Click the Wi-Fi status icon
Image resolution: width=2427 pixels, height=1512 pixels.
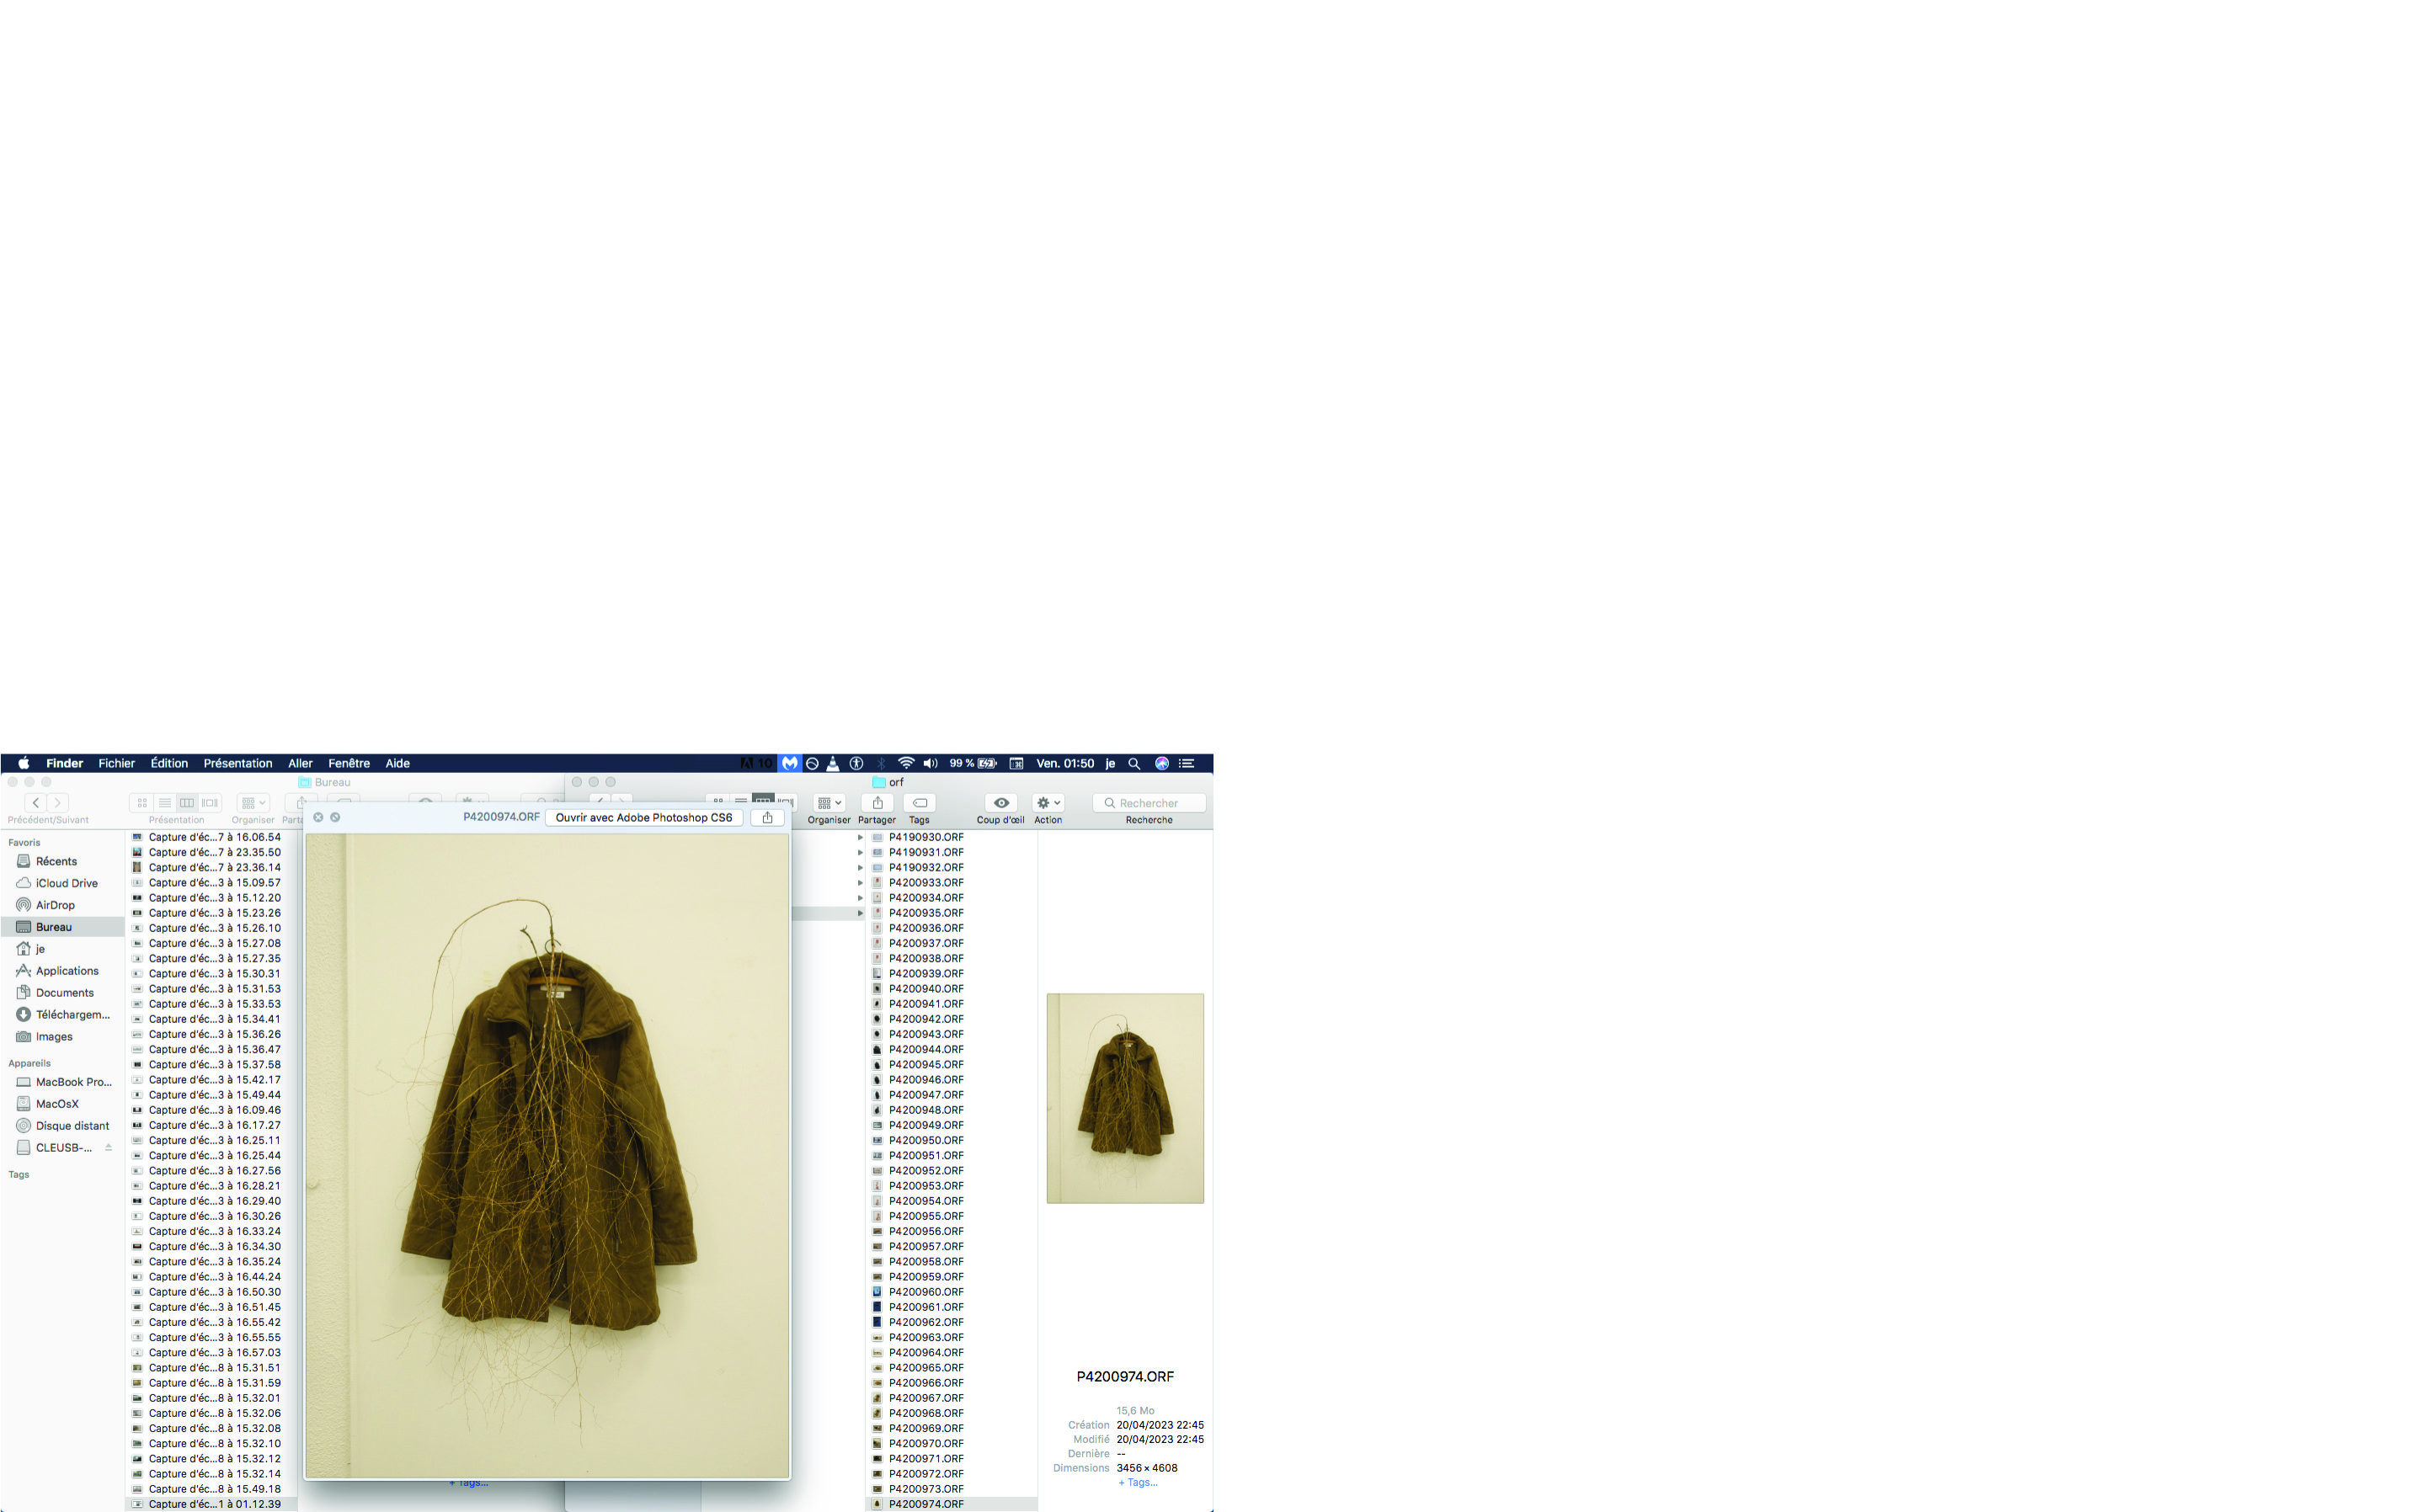pos(905,764)
